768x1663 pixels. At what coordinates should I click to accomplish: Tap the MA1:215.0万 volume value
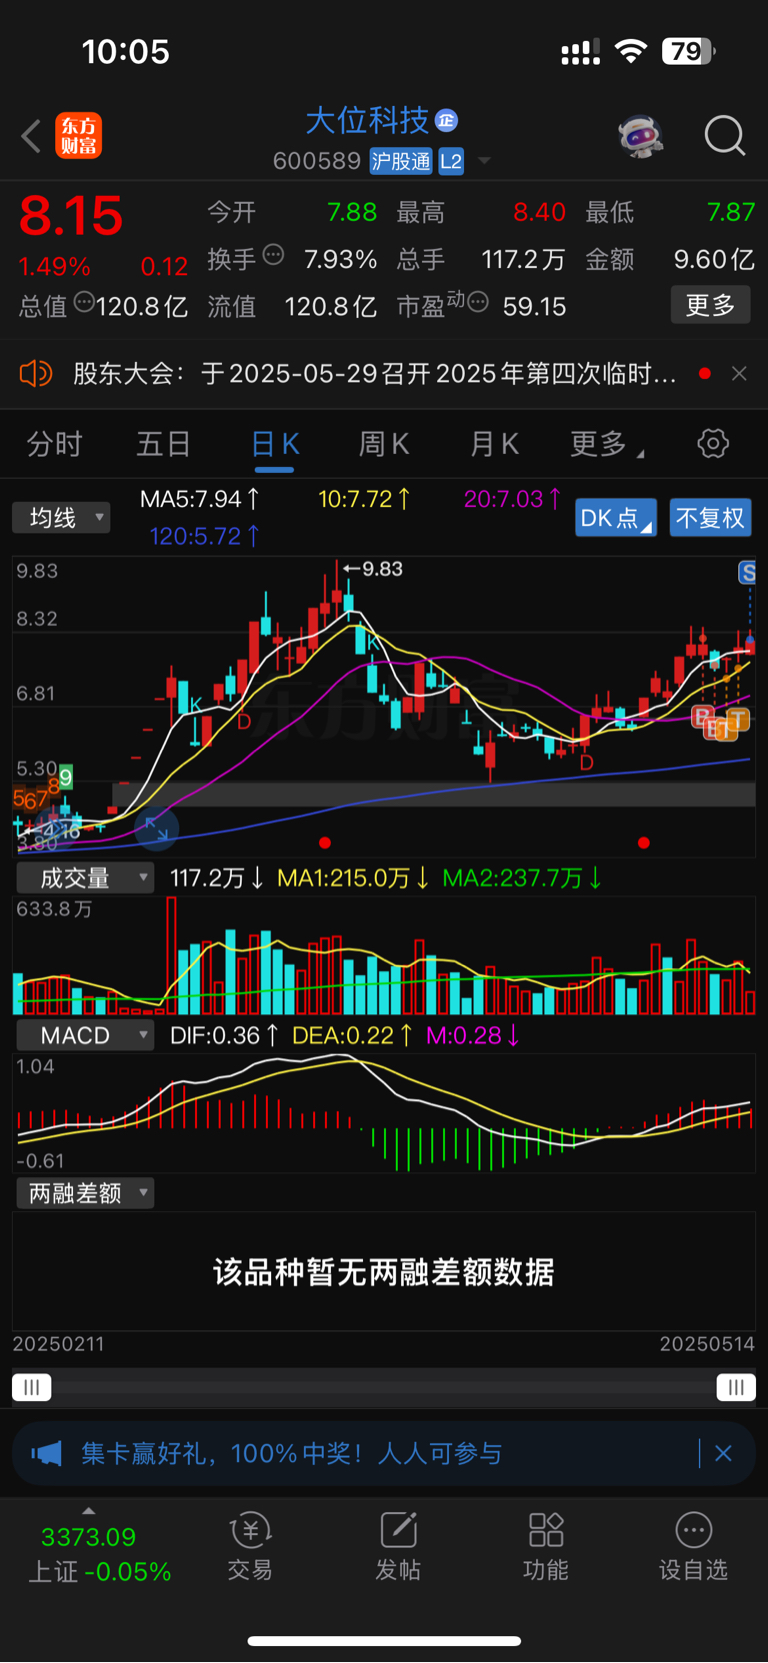point(353,878)
